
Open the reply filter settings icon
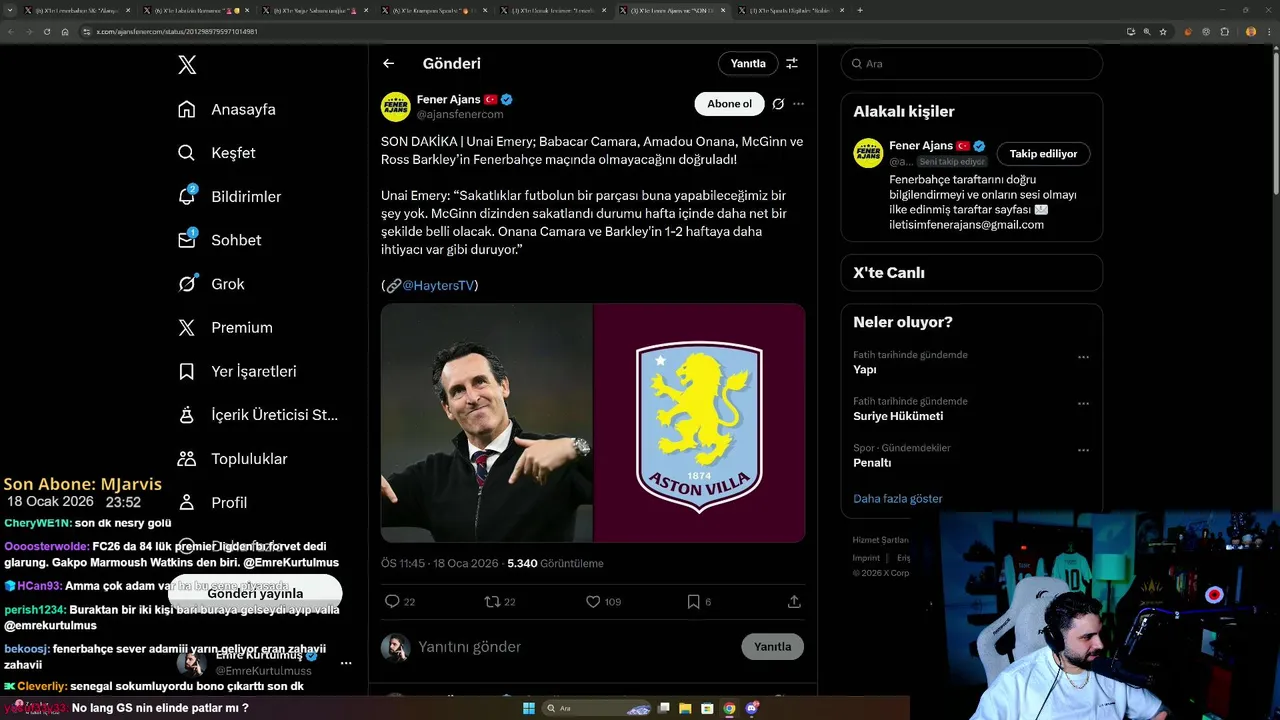(x=792, y=63)
